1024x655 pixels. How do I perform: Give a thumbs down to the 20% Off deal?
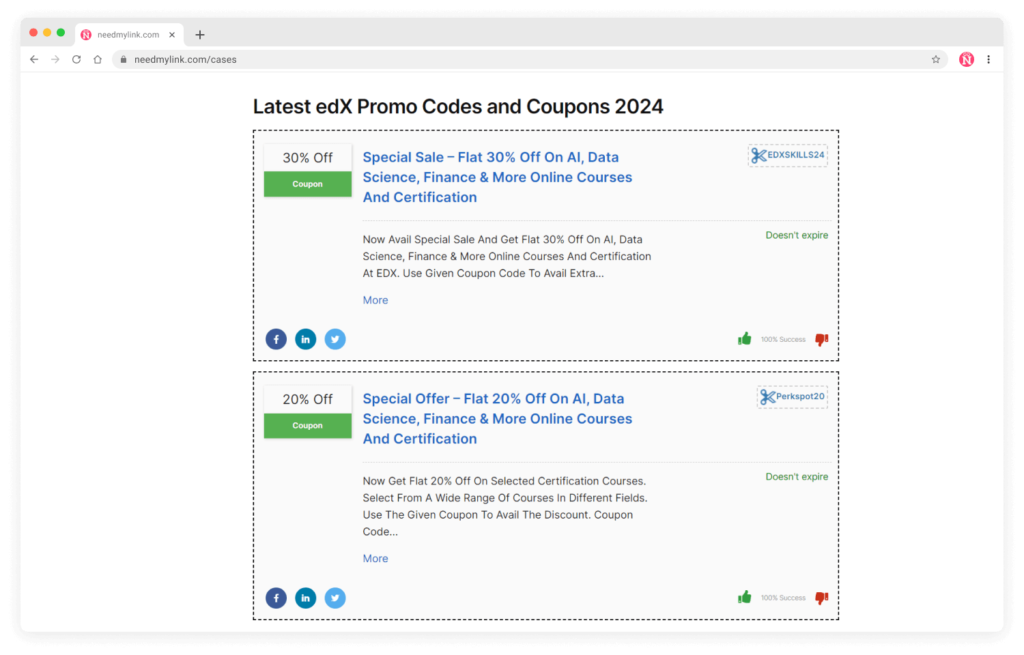pos(821,597)
